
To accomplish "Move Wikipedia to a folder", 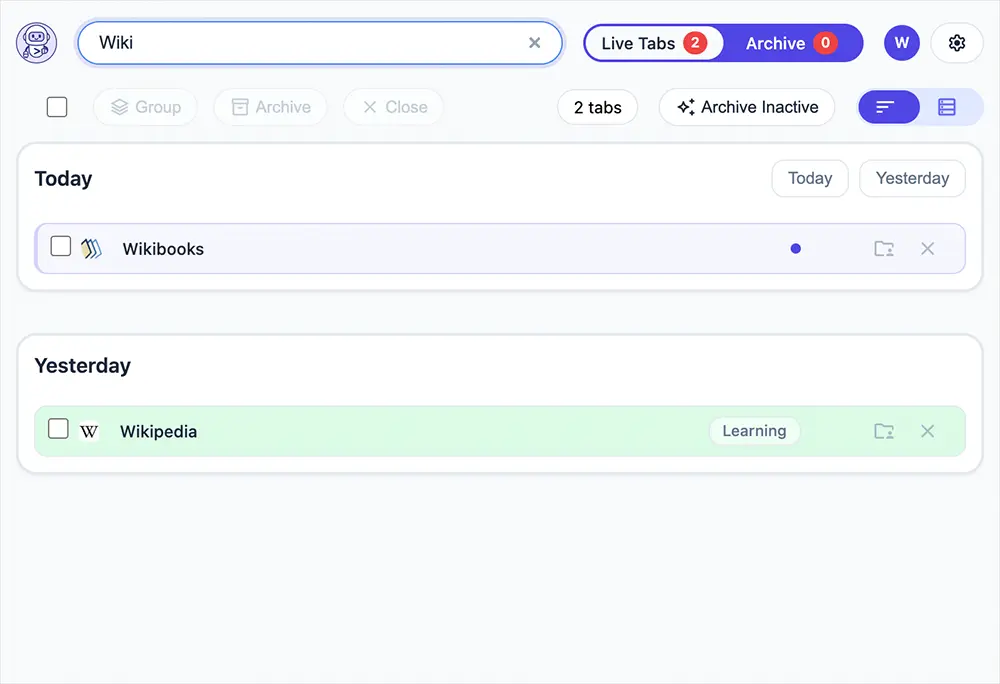I will pos(883,432).
